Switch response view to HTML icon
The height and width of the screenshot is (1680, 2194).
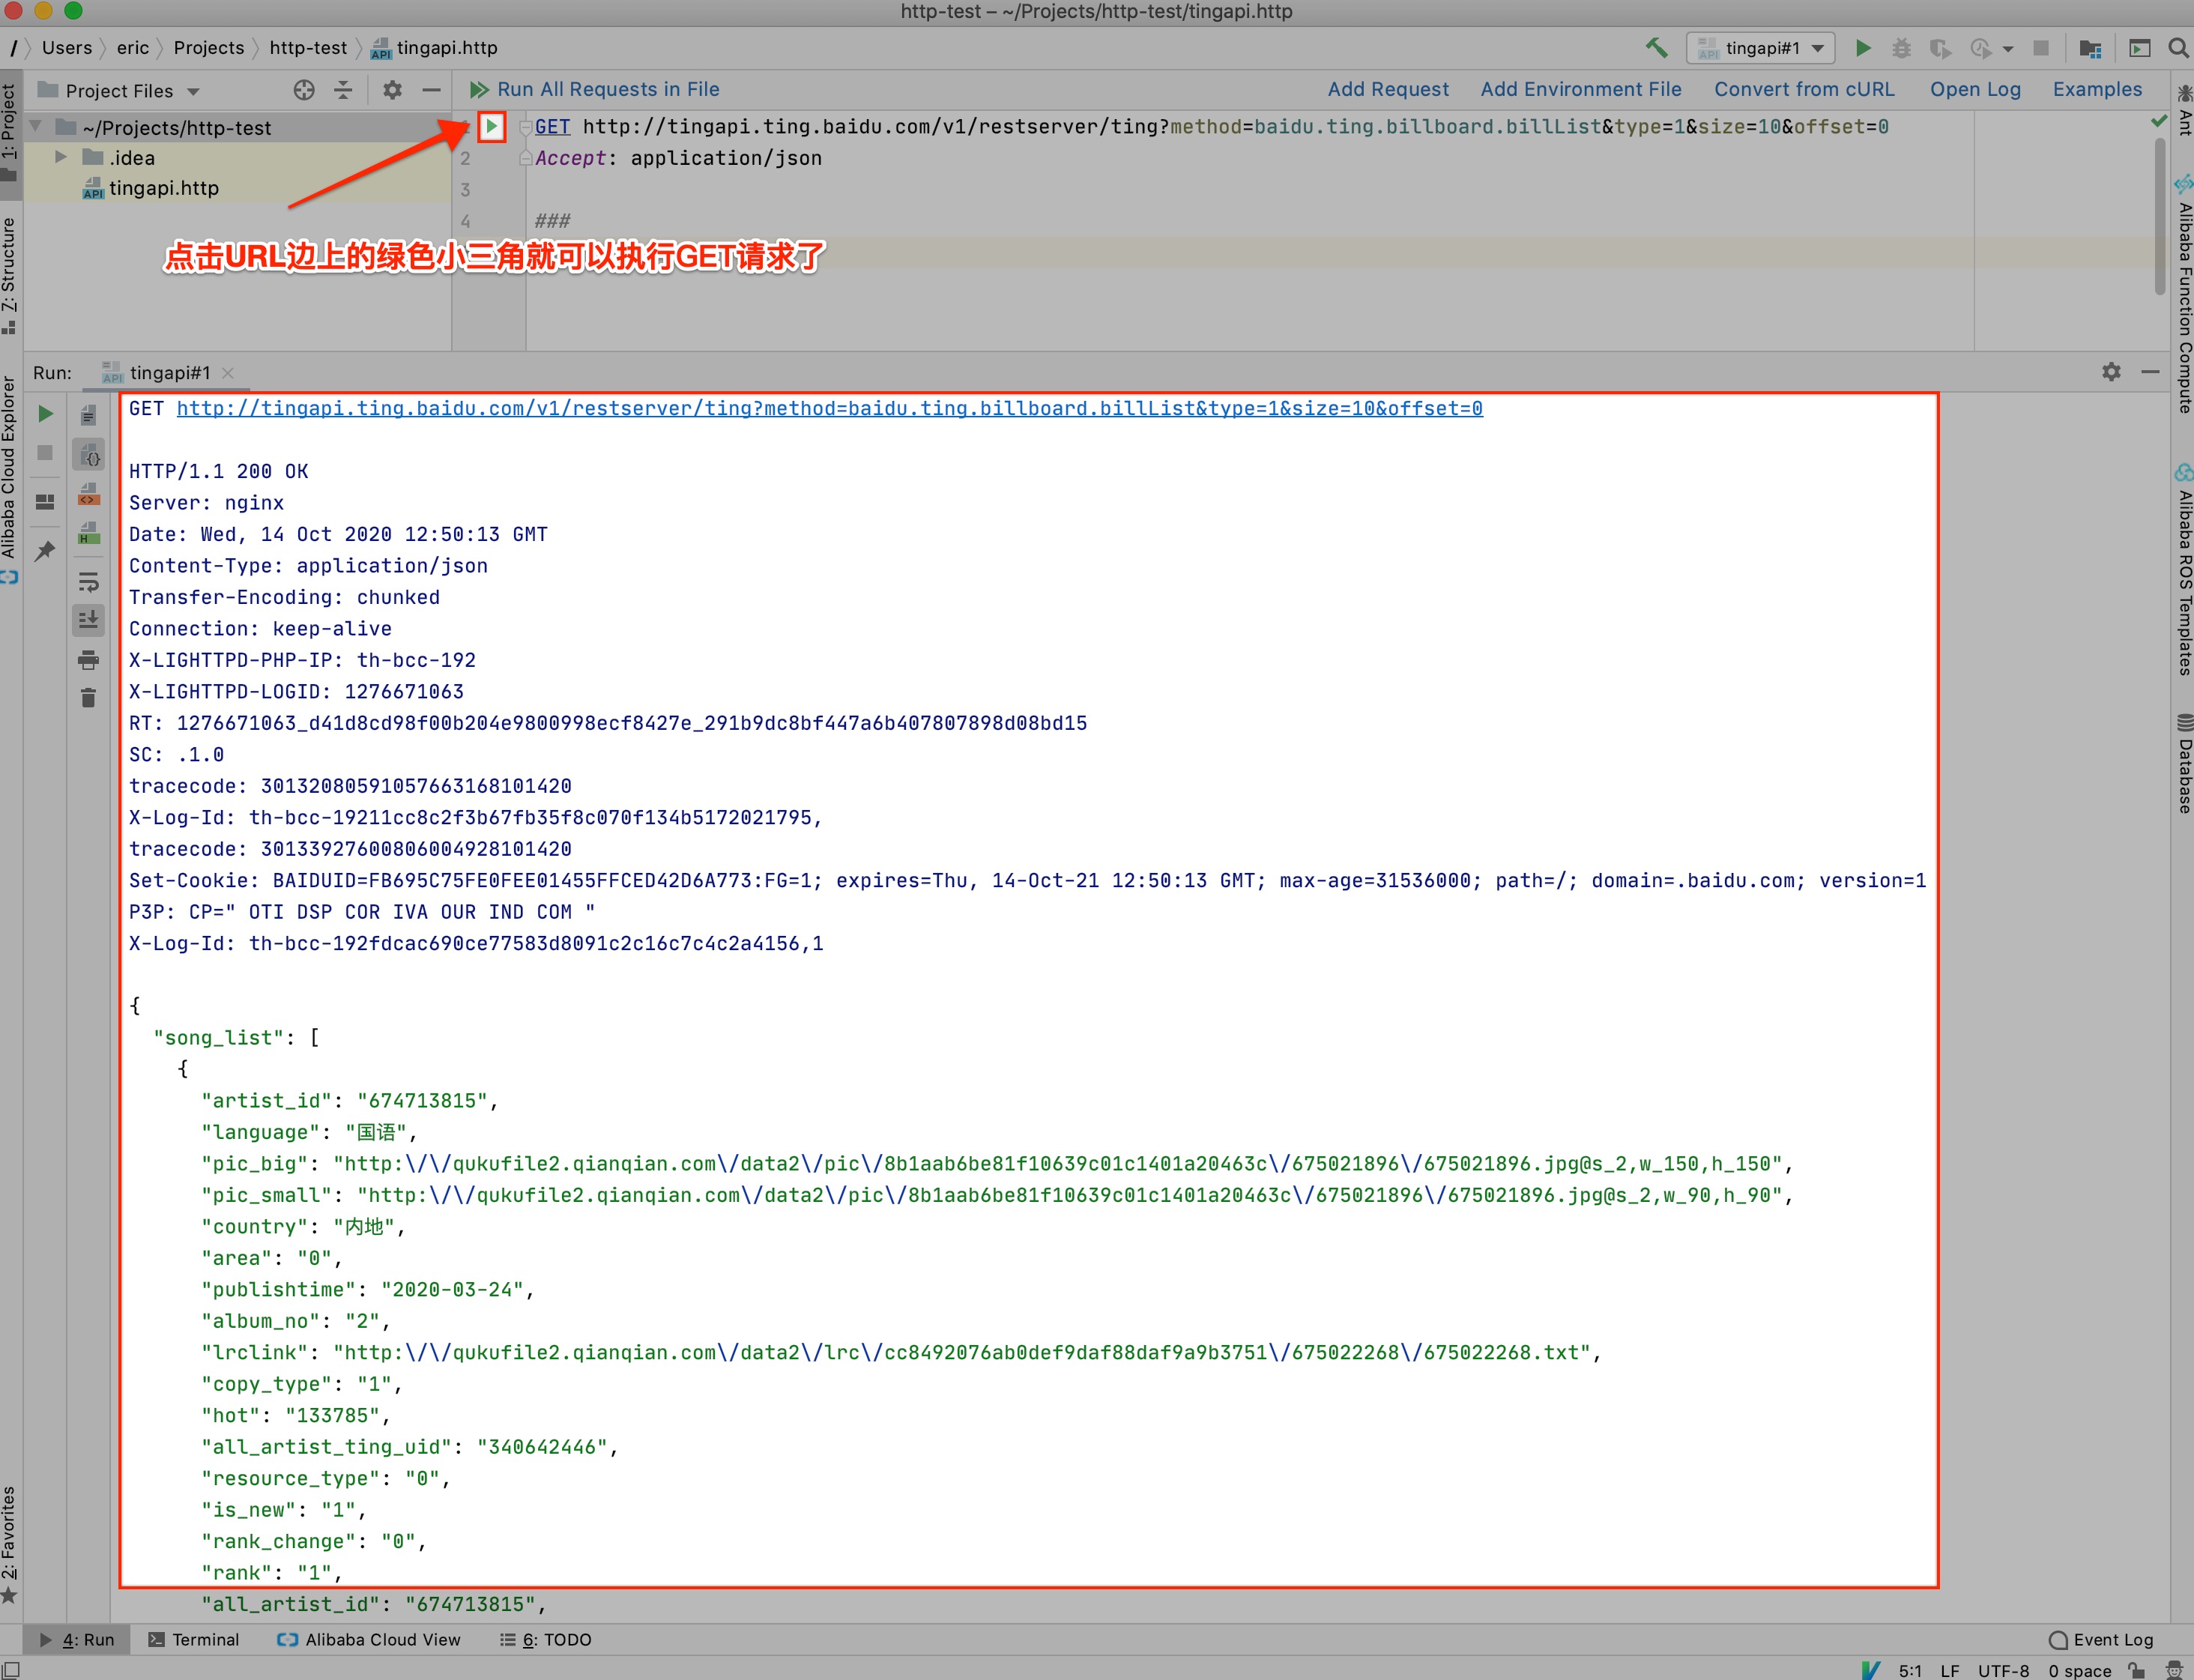[x=89, y=533]
